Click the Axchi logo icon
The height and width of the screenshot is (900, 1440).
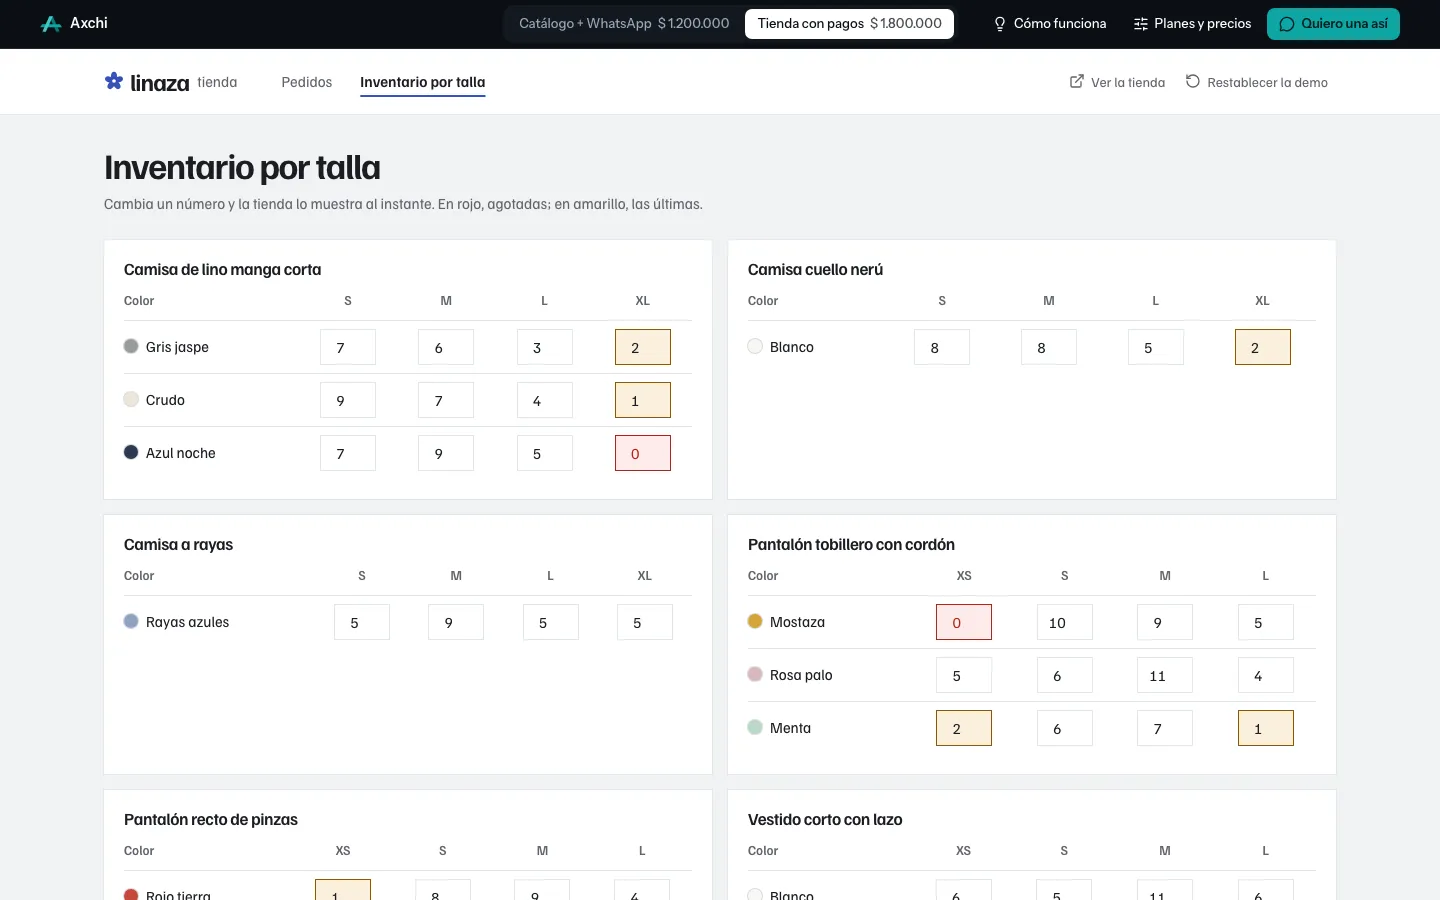coord(51,24)
